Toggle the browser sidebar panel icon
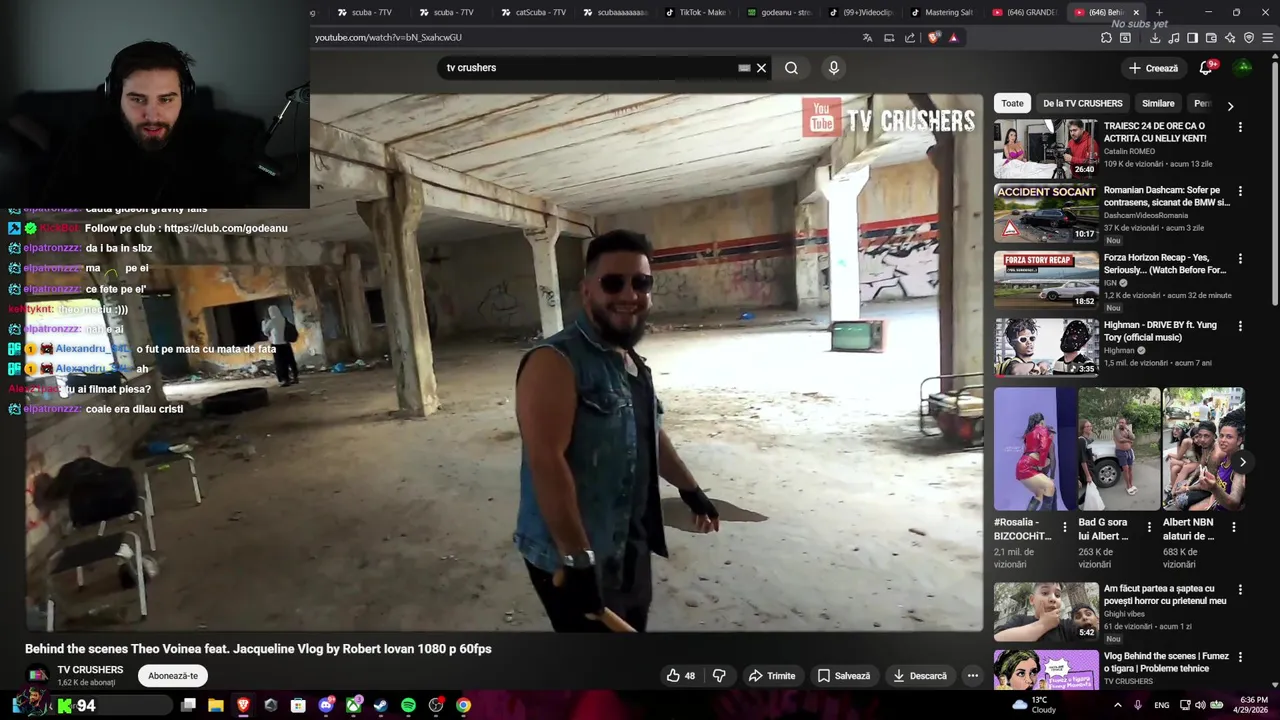The width and height of the screenshot is (1280, 720). point(1193,38)
